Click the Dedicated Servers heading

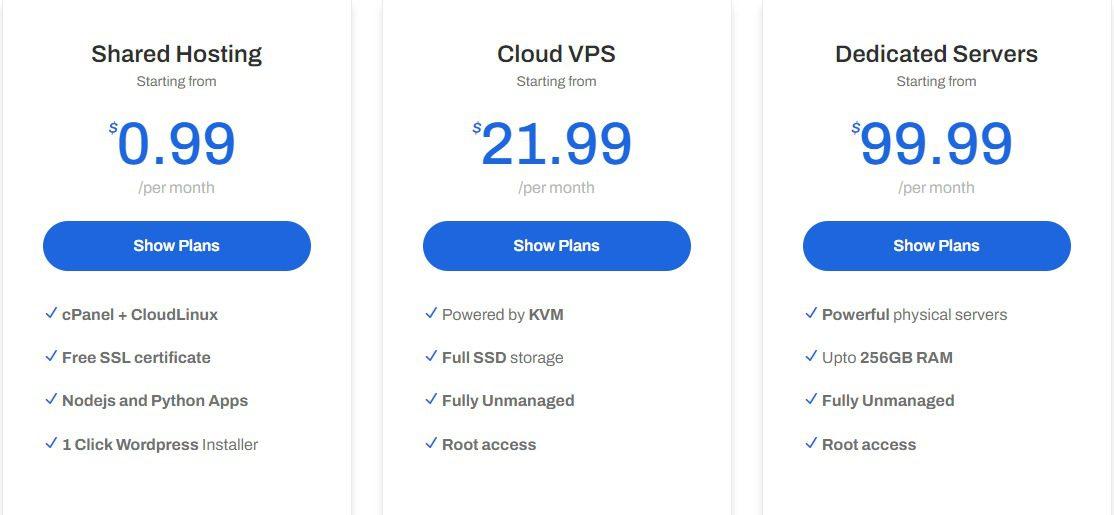[x=936, y=54]
